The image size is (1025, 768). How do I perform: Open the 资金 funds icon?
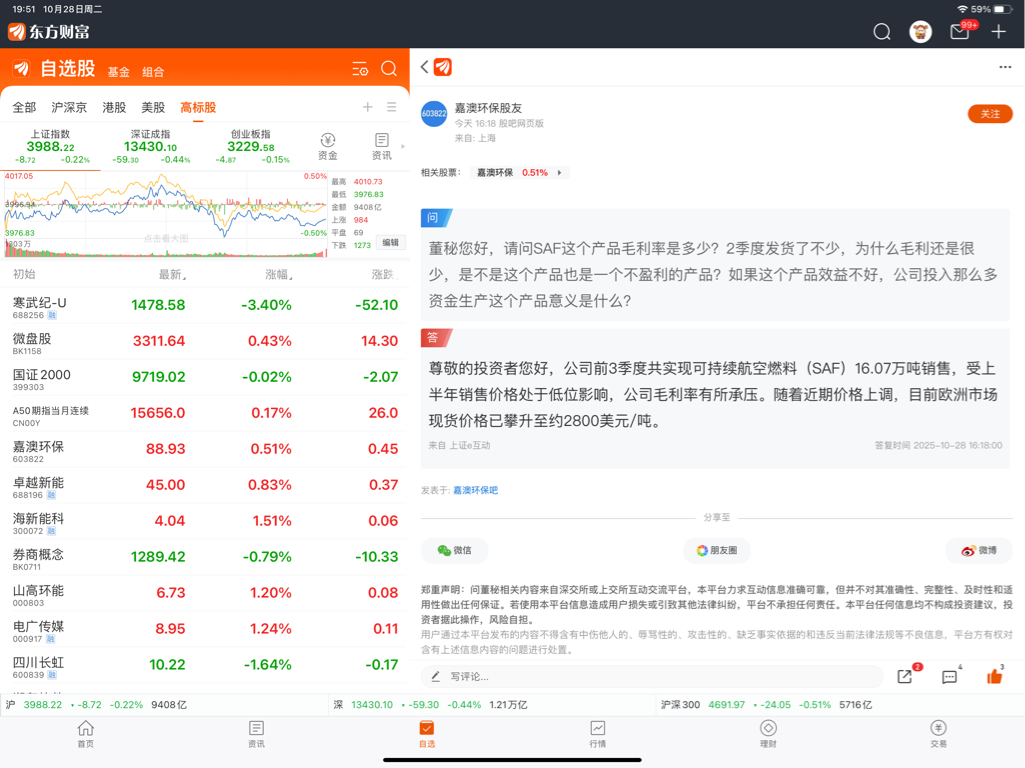pyautogui.click(x=328, y=146)
